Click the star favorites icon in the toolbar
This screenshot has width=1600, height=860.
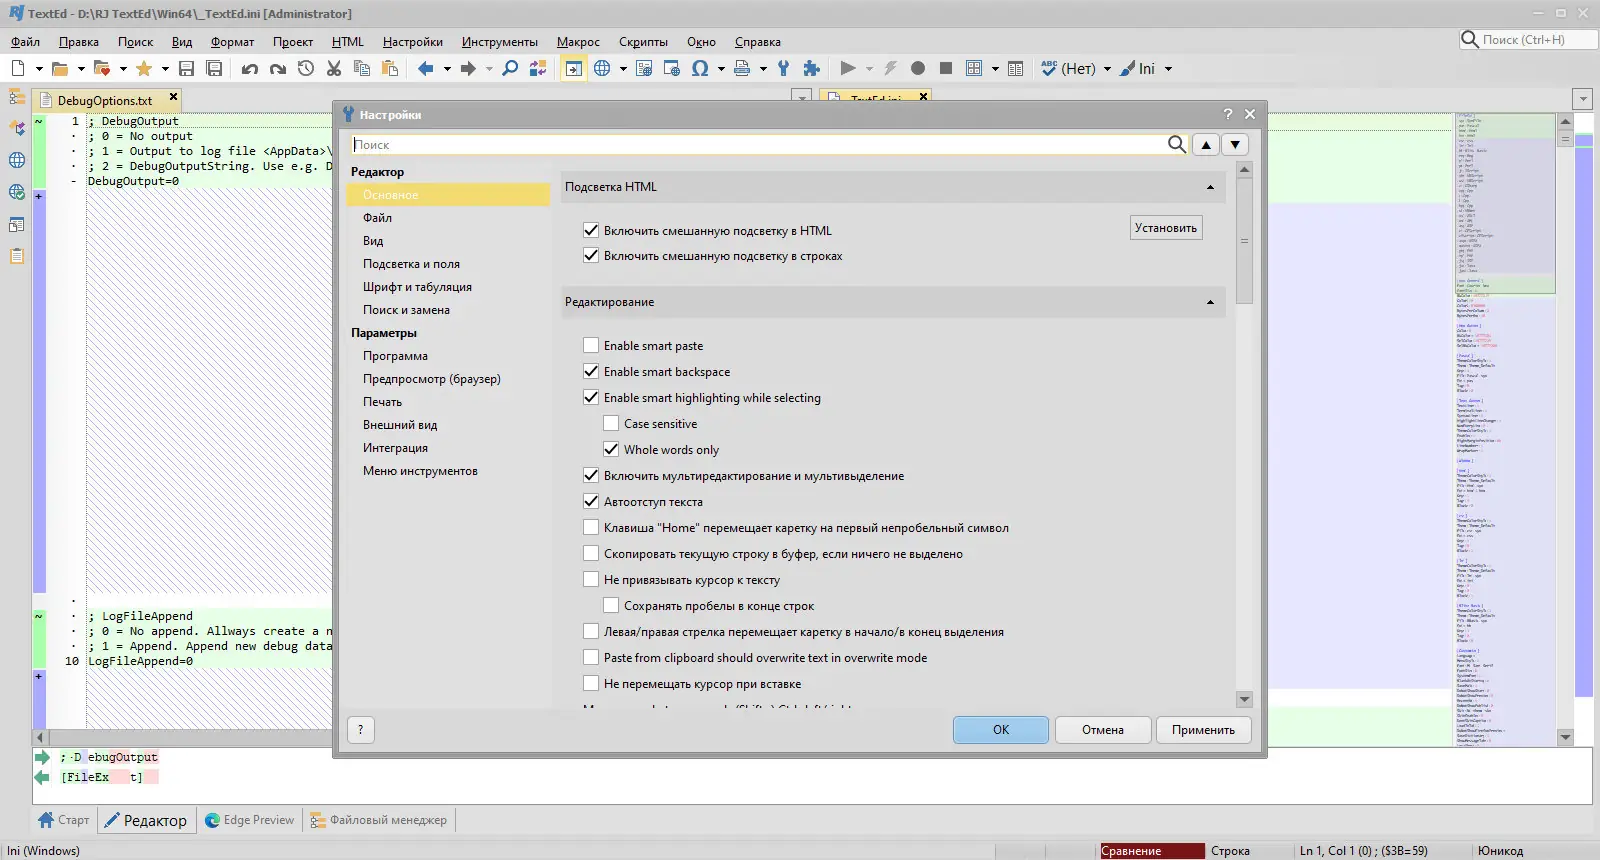(x=144, y=69)
